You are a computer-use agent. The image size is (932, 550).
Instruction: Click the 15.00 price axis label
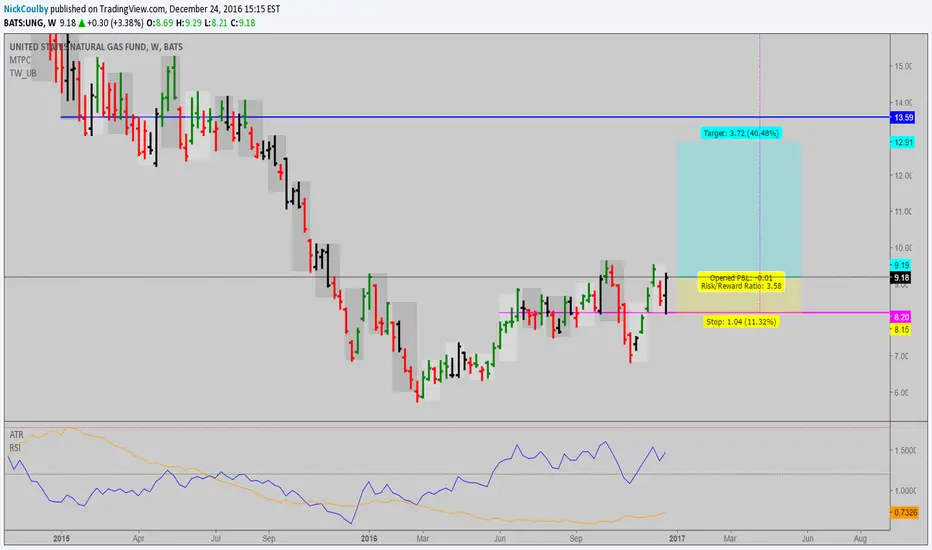click(x=903, y=66)
